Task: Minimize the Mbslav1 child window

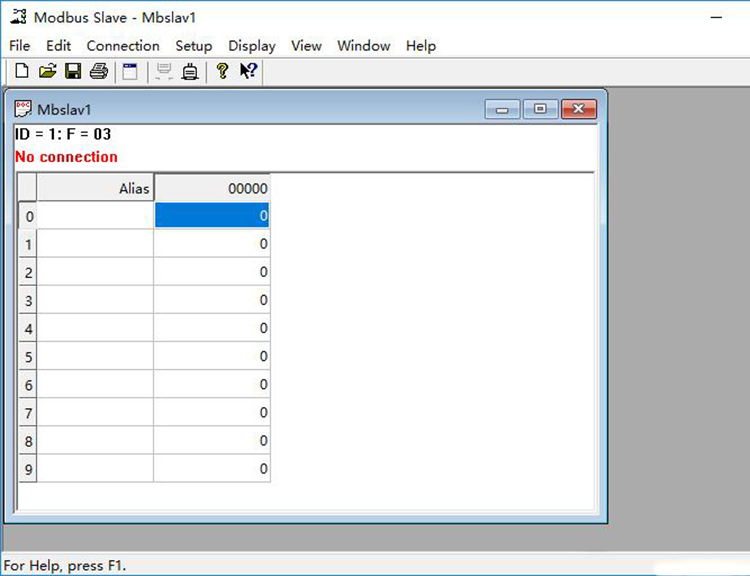Action: coord(502,109)
